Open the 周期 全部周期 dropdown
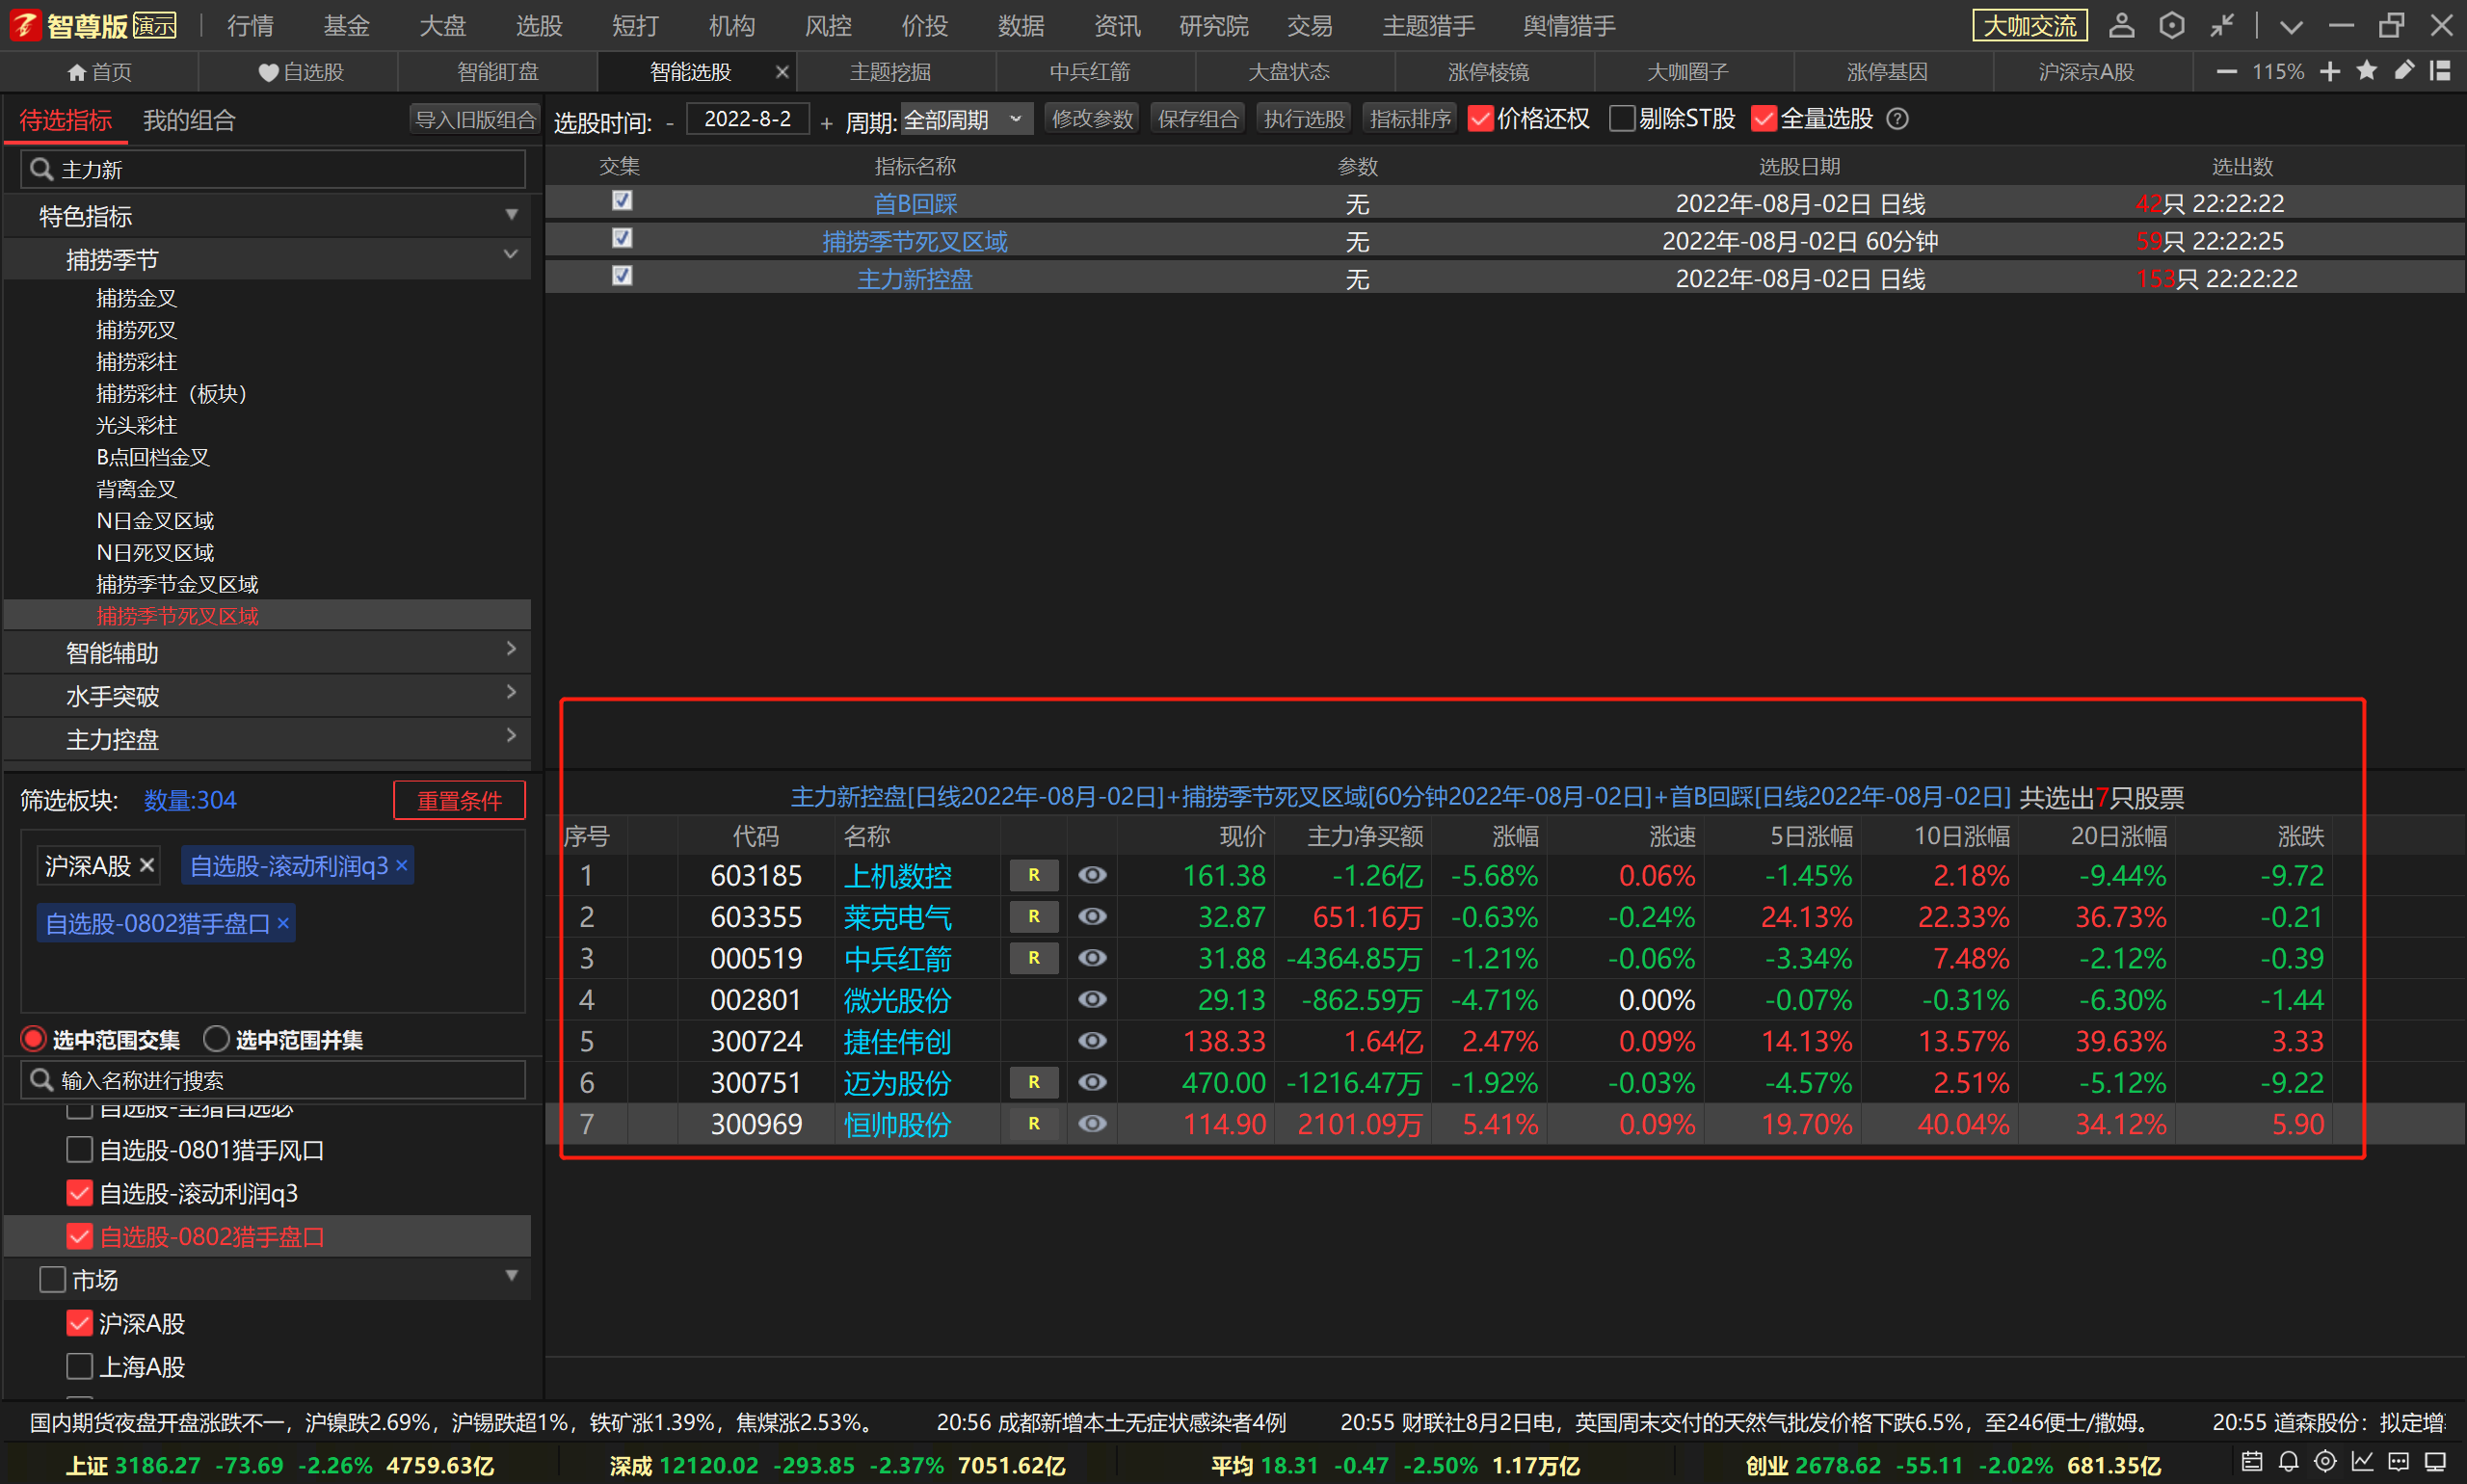 pos(966,119)
